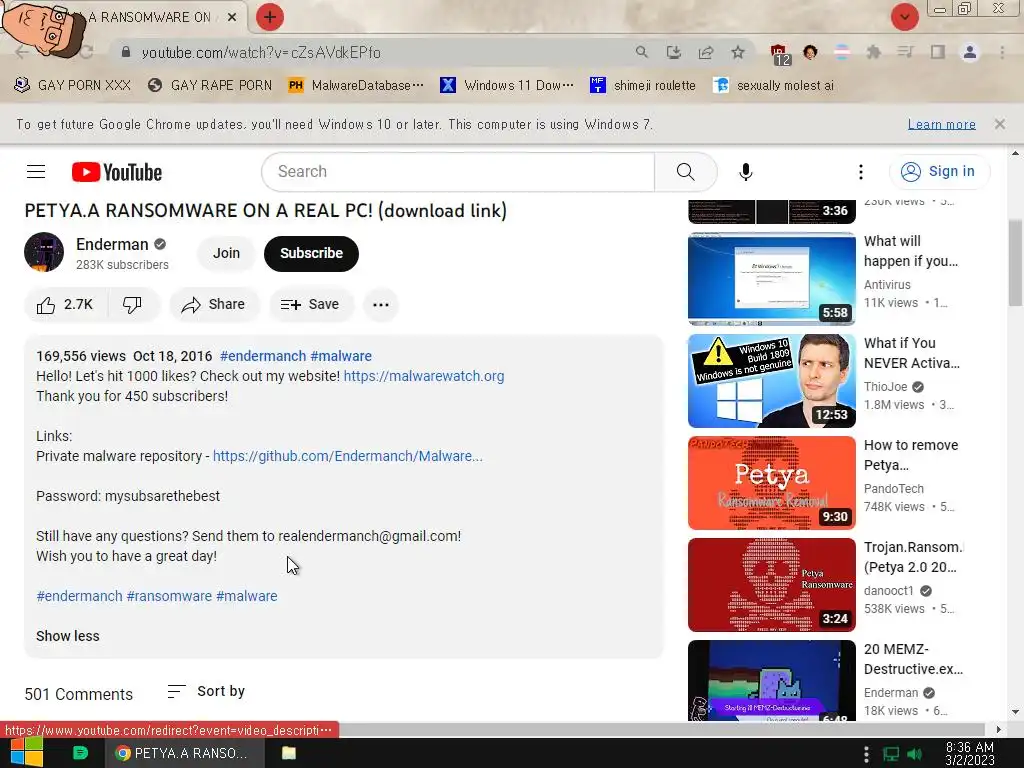1024x768 pixels.
Task: Open Chrome three-dot menu
Action: tap(1002, 52)
